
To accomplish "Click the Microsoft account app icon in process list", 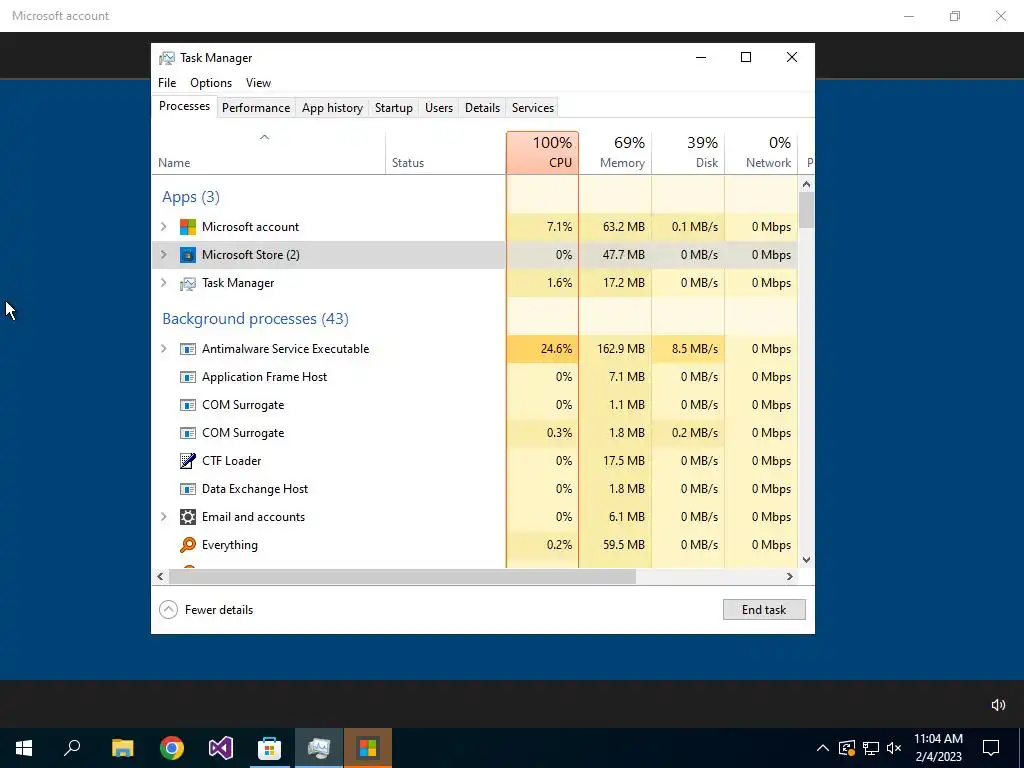I will 187,227.
